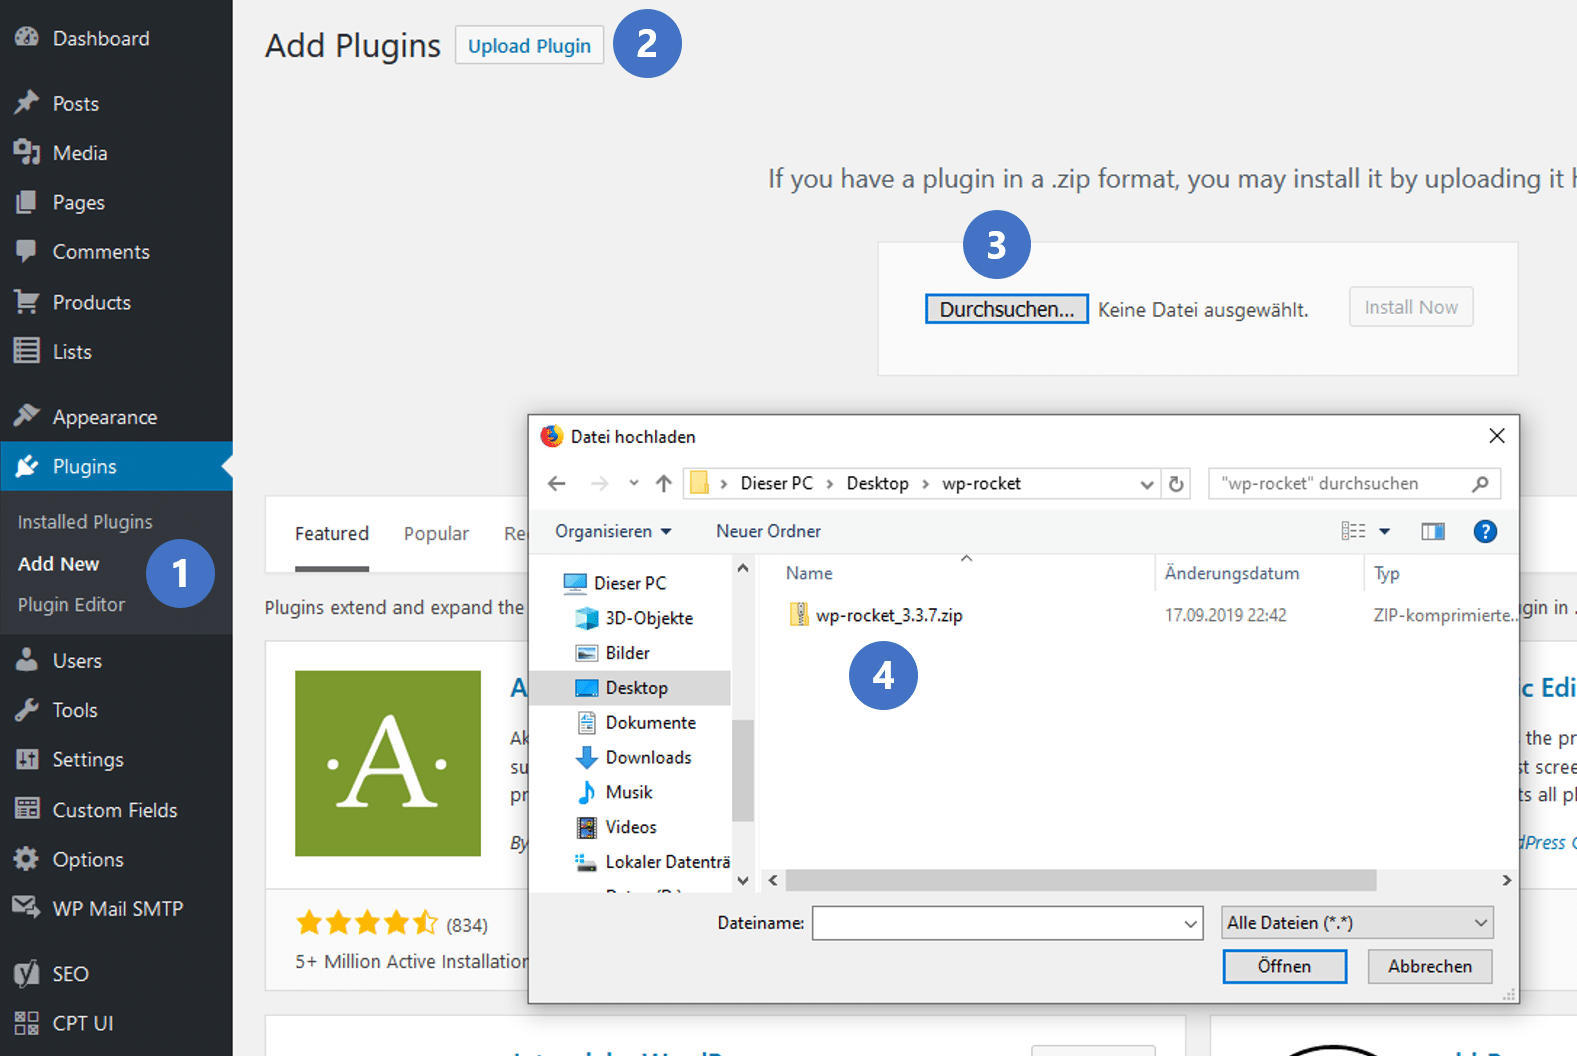This screenshot has width=1577, height=1056.
Task: Click the green plugin thumbnail
Action: 388,763
